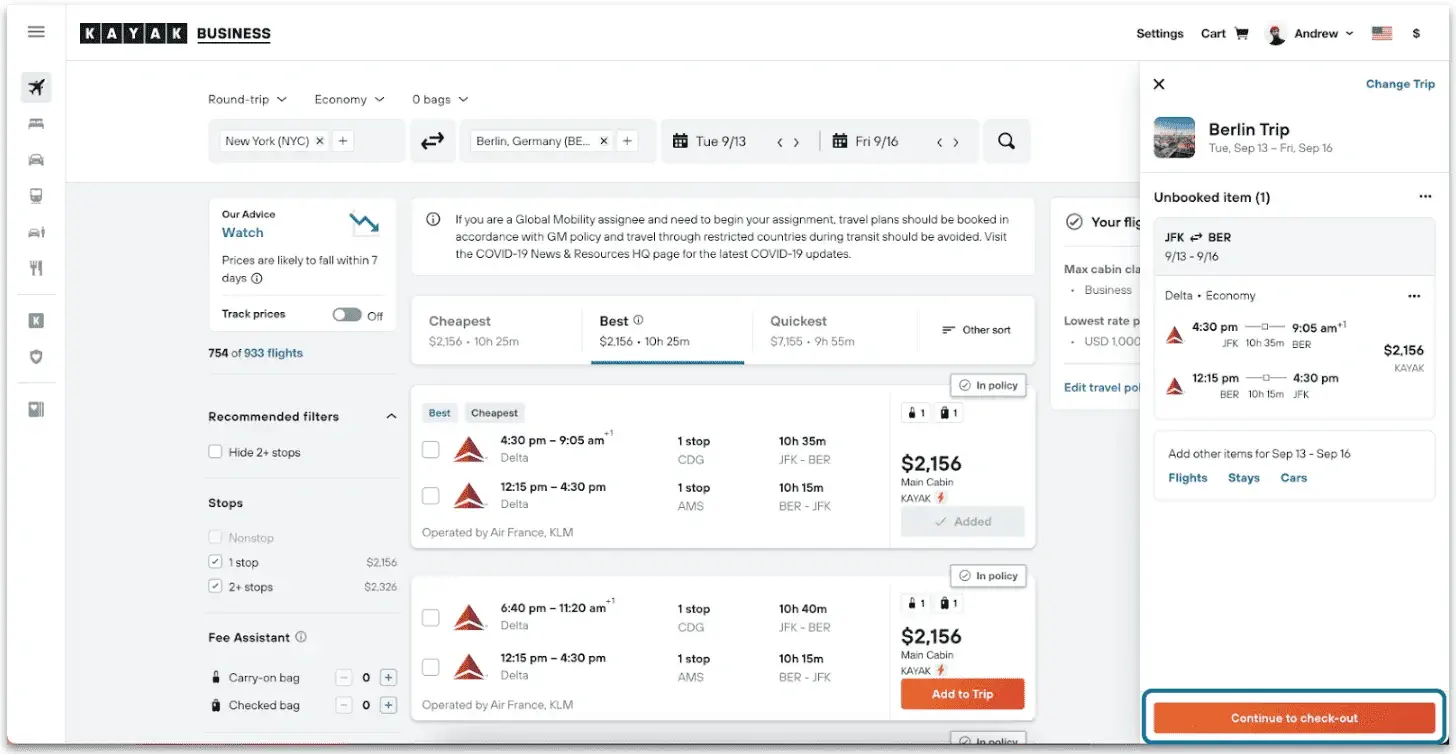This screenshot has height=754, width=1456.
Task: Uncheck the 1 stop filter
Action: coord(215,562)
